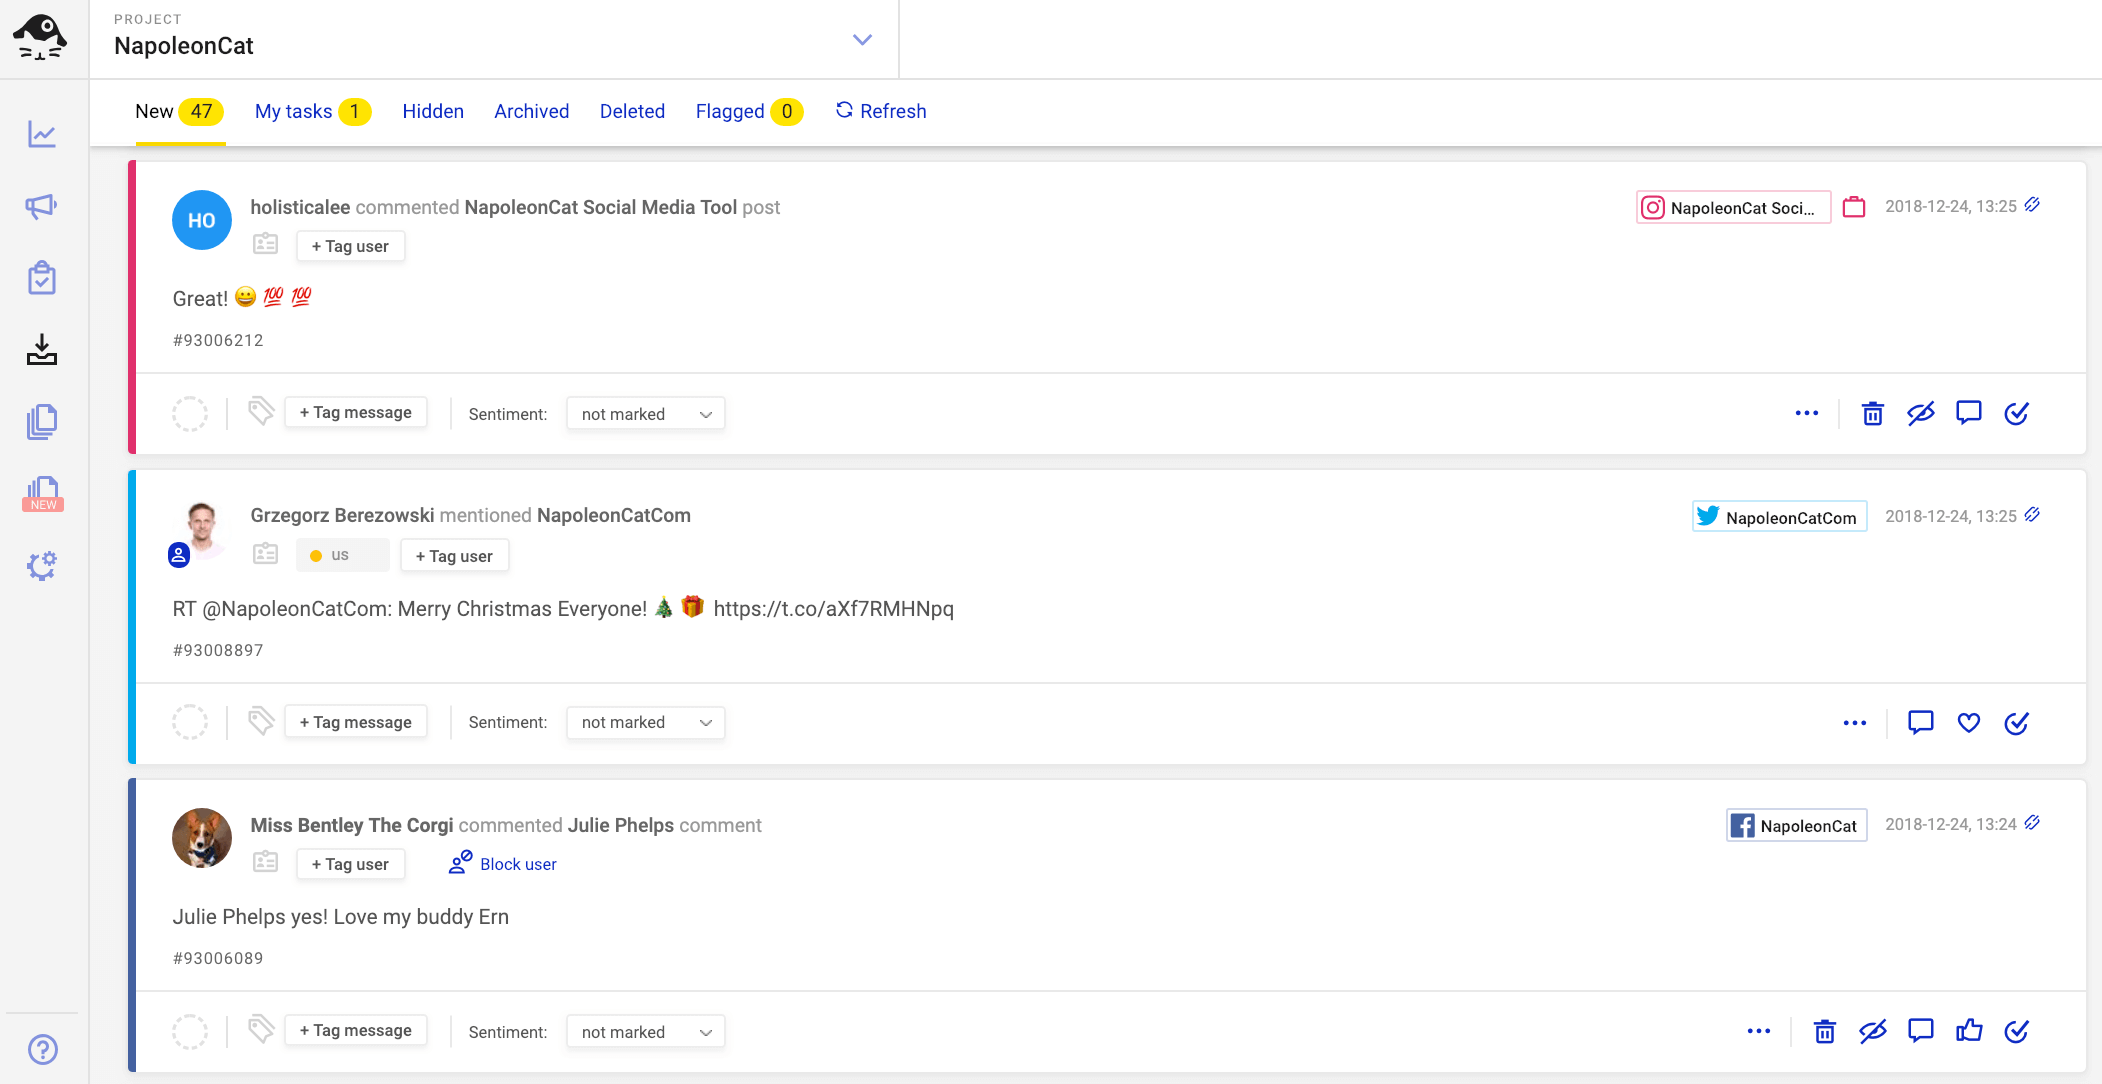Hide Miss Bentley's comment with eye icon
The height and width of the screenshot is (1084, 2102).
[x=1873, y=1031]
